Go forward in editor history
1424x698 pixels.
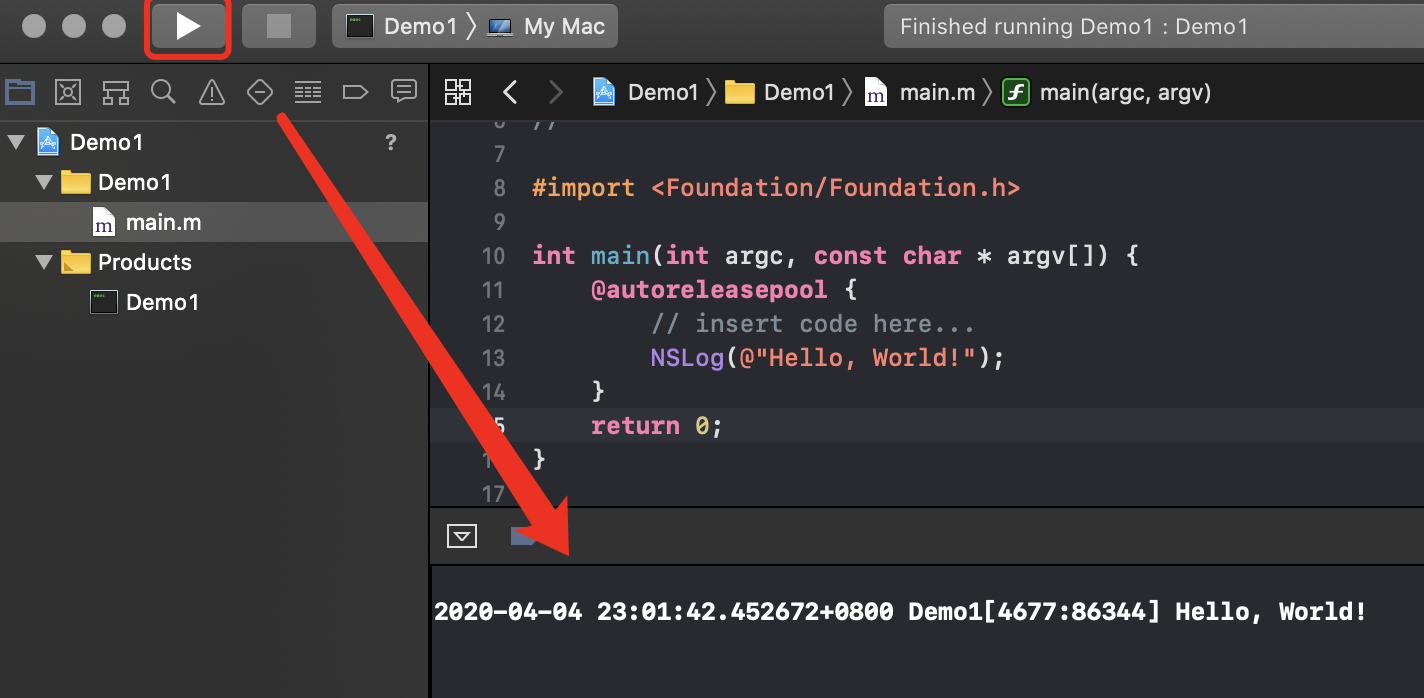[x=556, y=93]
